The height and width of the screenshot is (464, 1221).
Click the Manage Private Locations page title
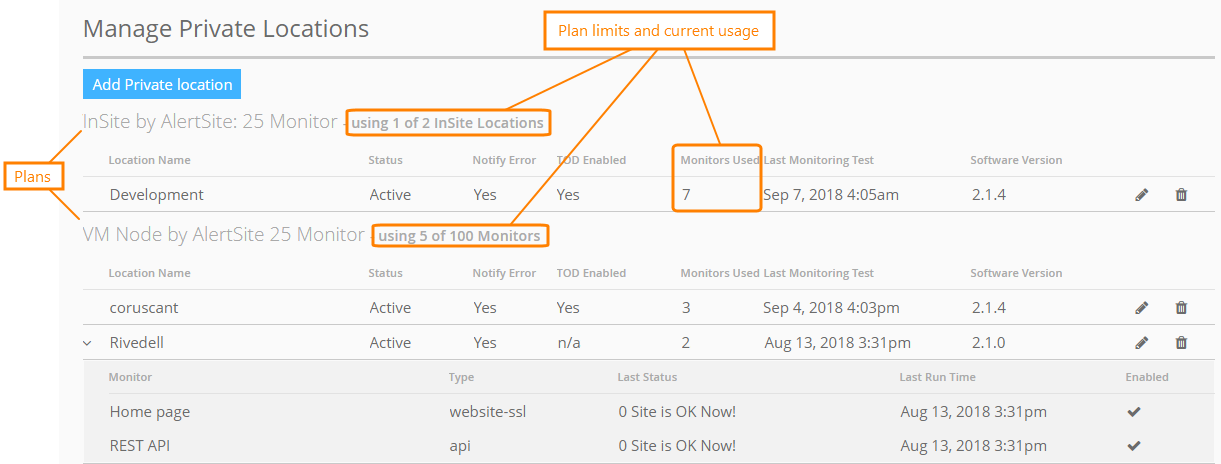point(226,28)
